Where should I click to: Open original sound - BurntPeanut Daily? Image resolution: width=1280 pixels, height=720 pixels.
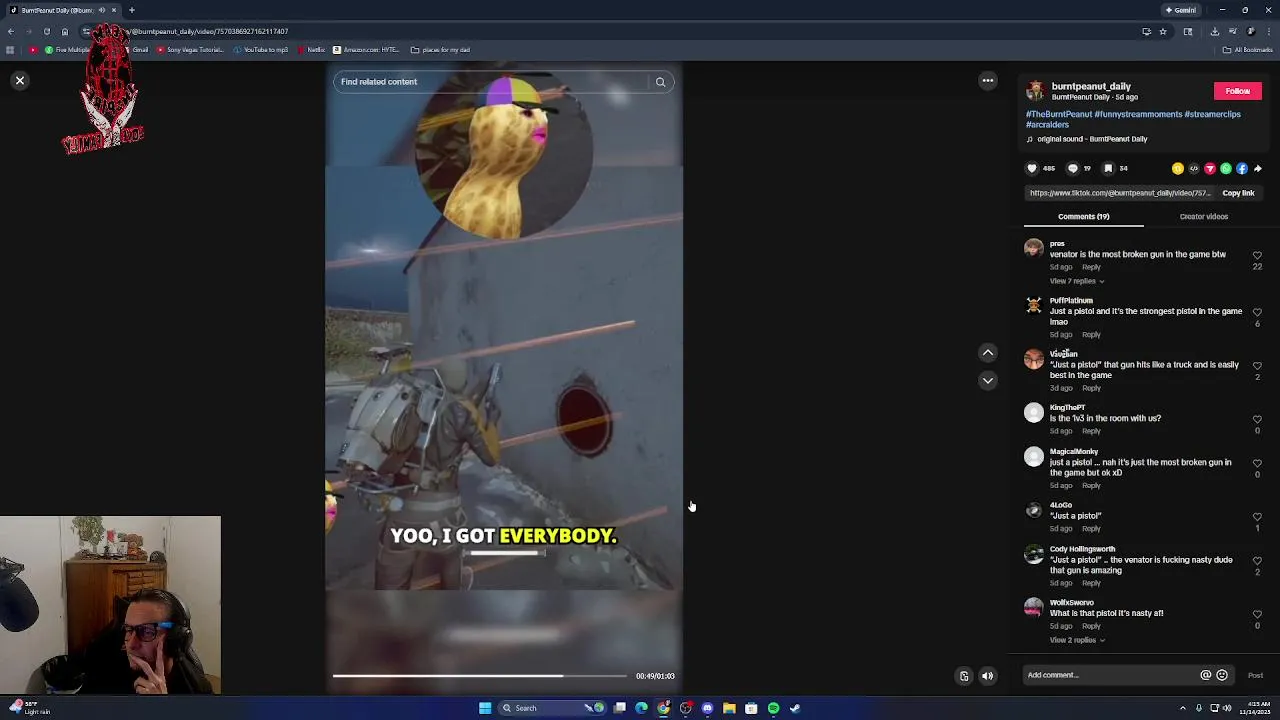point(1093,139)
